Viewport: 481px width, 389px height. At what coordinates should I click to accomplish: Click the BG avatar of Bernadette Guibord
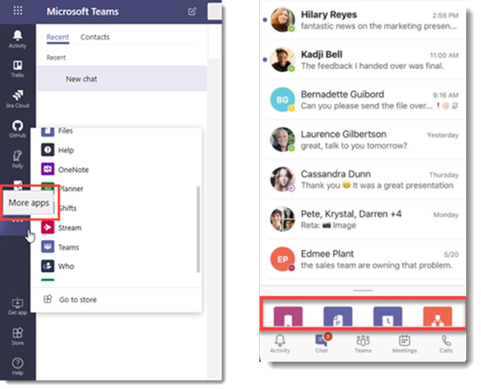282,100
